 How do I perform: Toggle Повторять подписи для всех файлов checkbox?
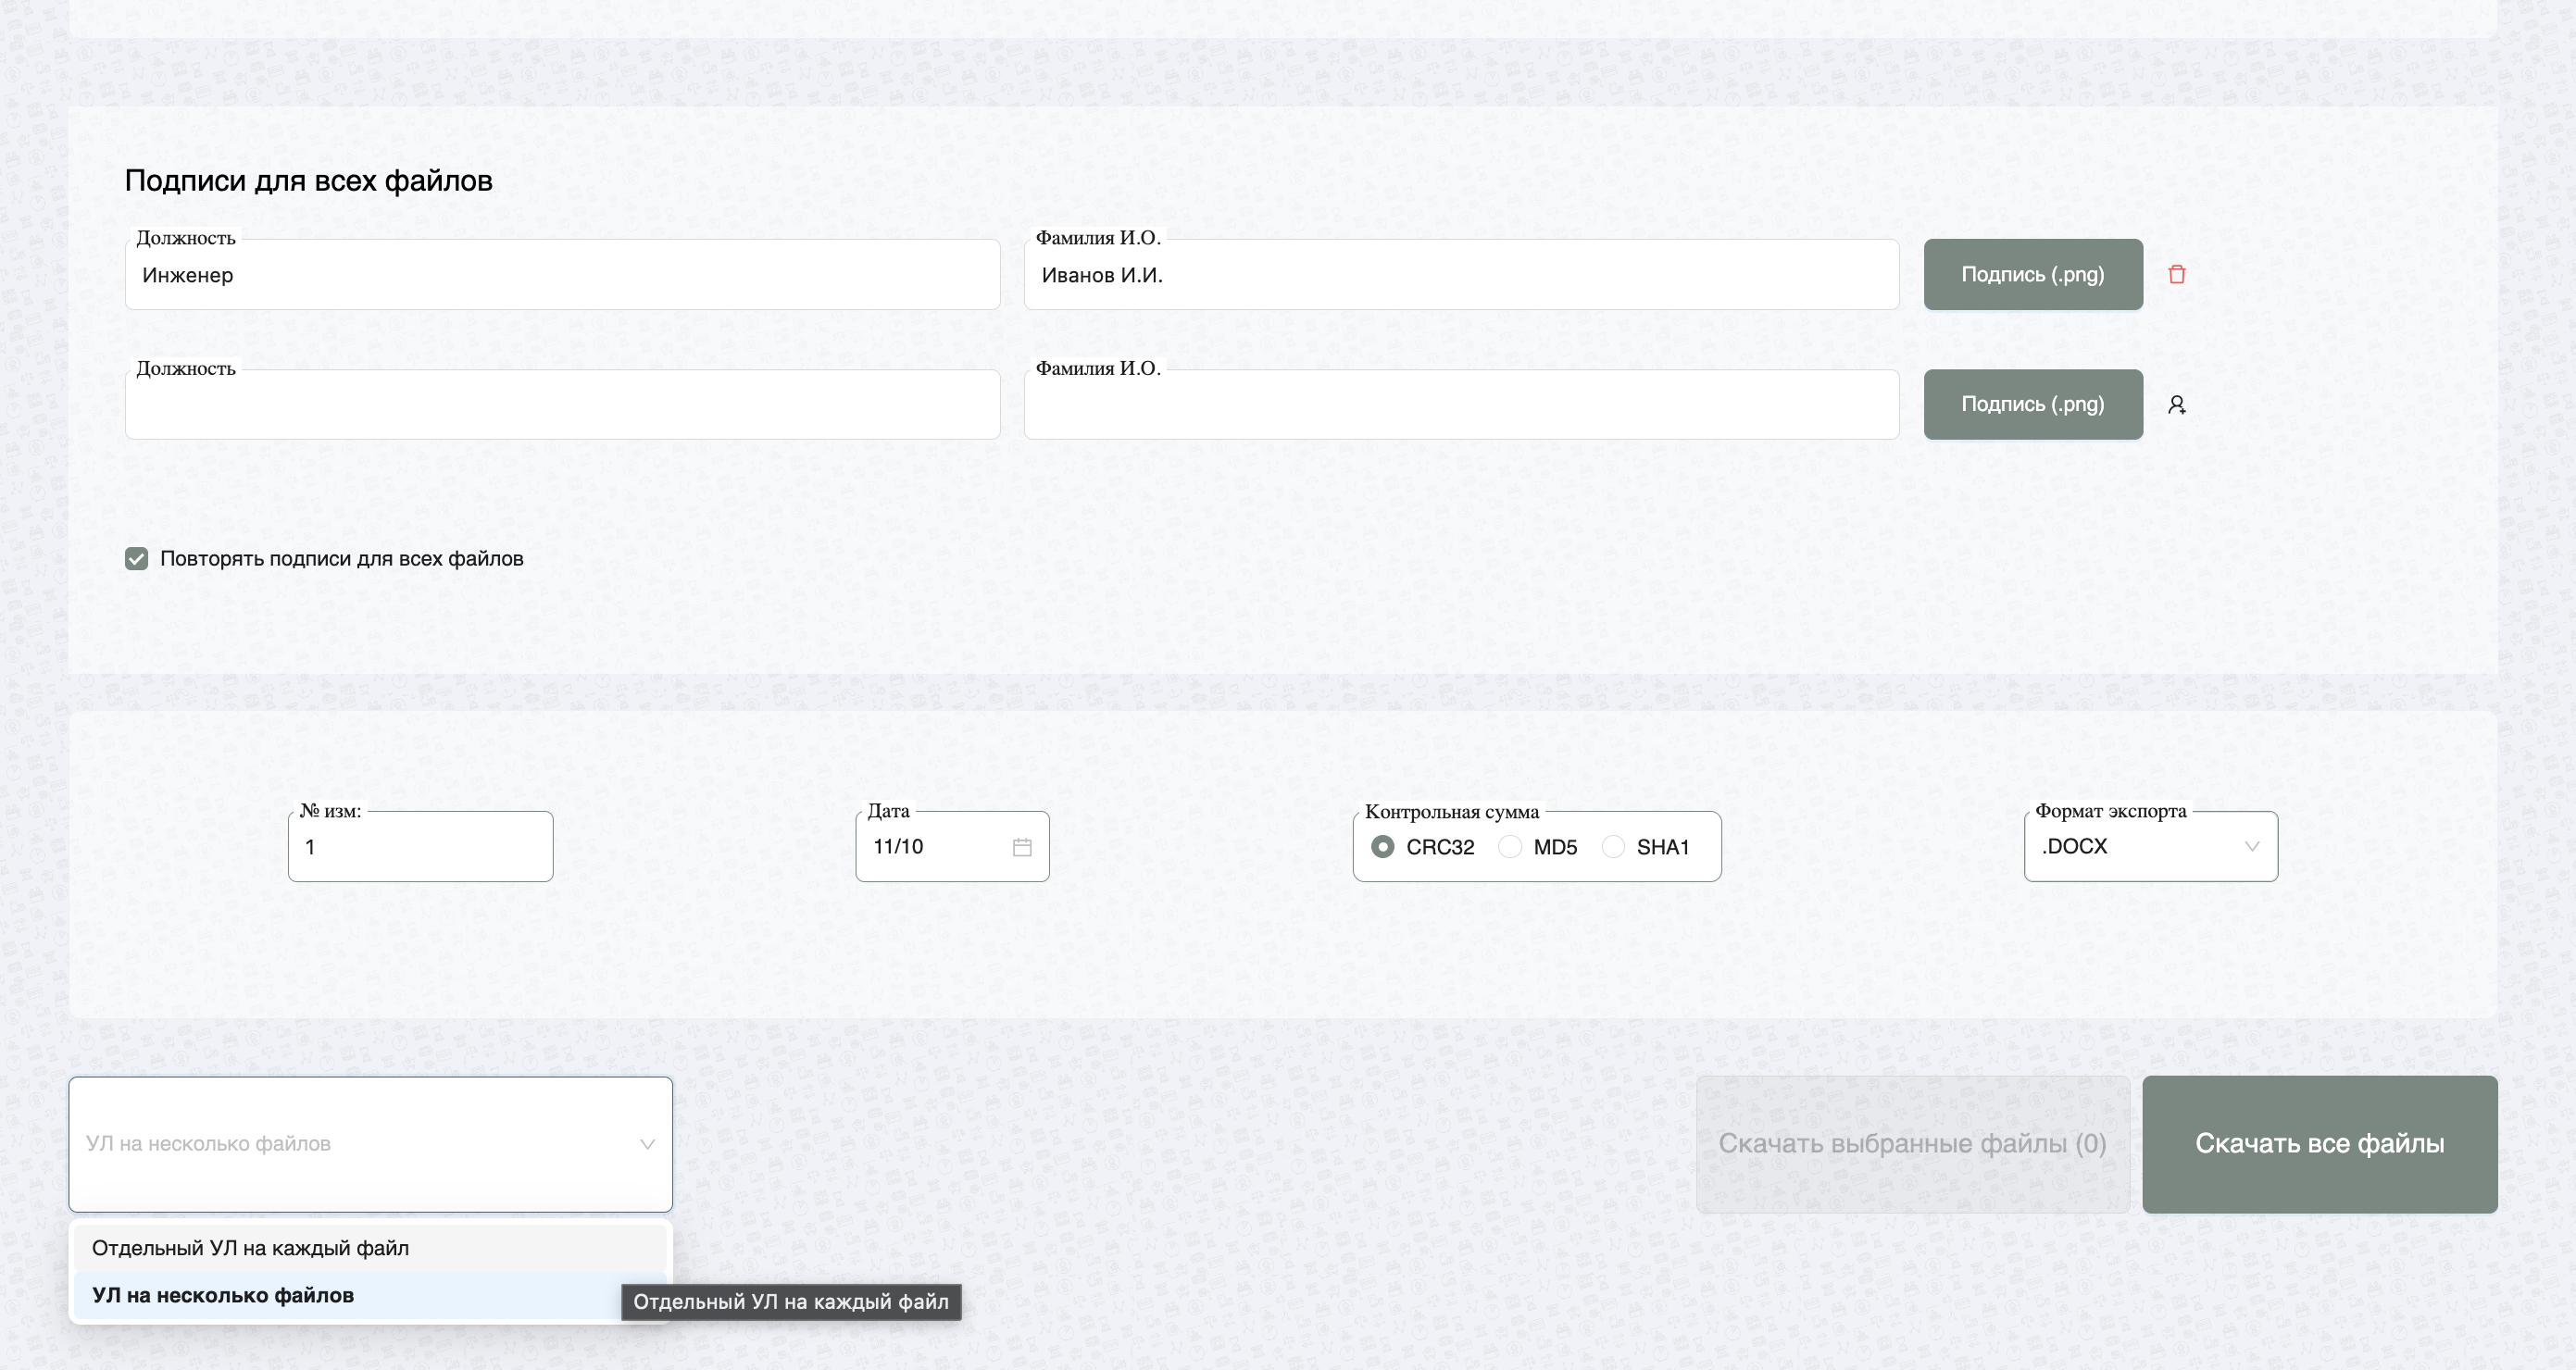[x=137, y=559]
